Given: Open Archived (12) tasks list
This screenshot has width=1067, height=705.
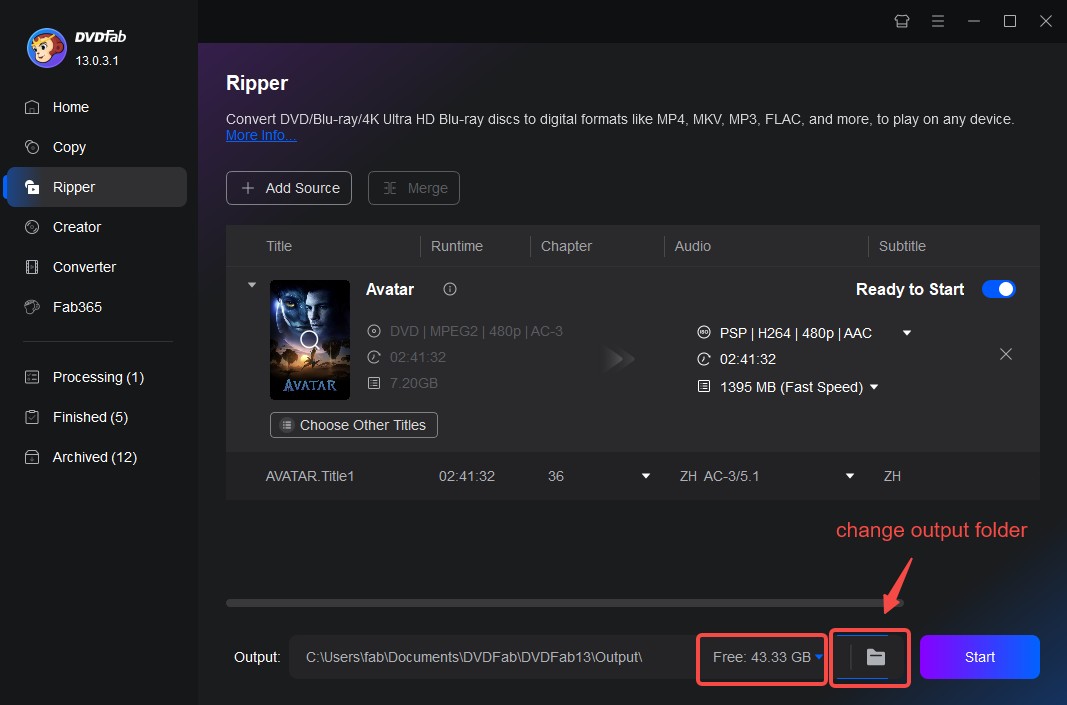Looking at the screenshot, I should tap(93, 457).
